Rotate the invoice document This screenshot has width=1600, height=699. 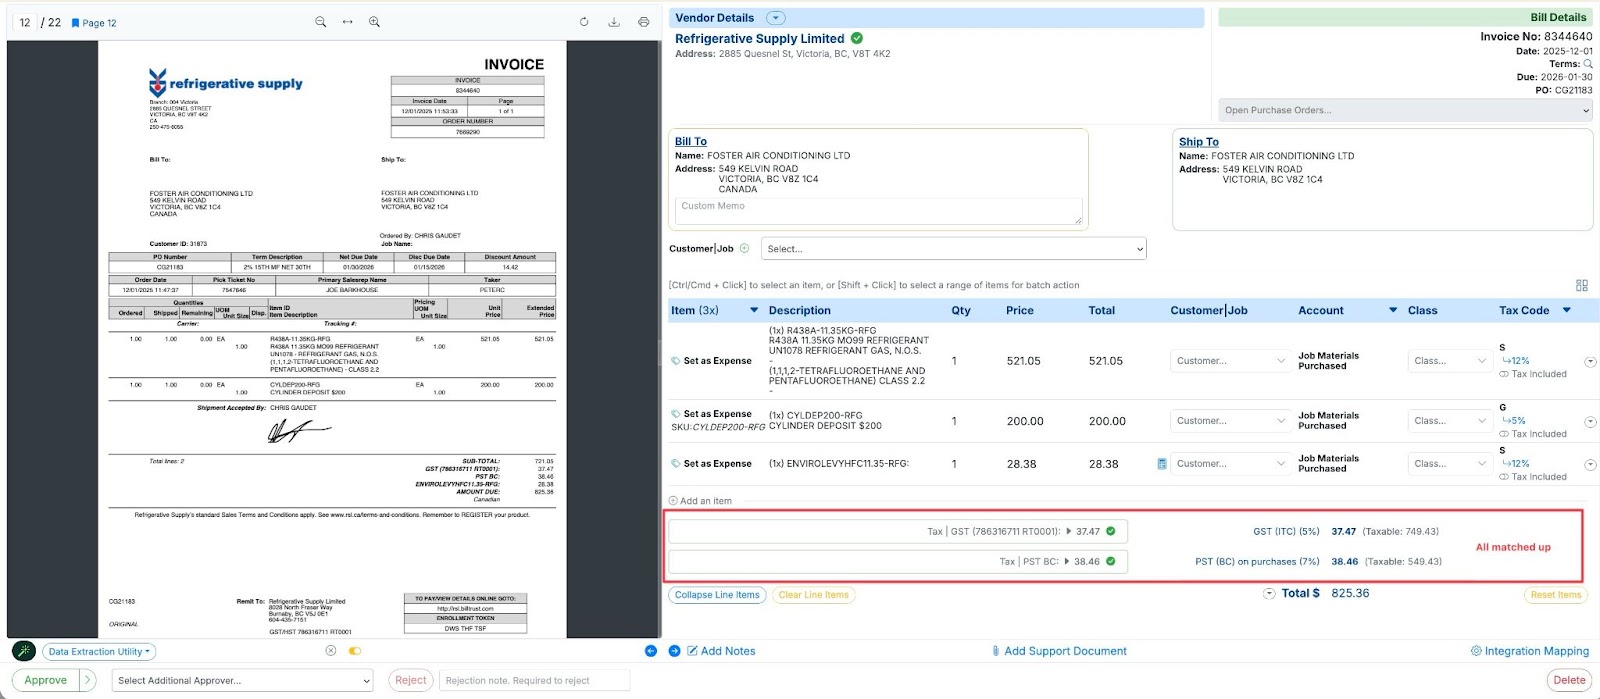coord(585,22)
